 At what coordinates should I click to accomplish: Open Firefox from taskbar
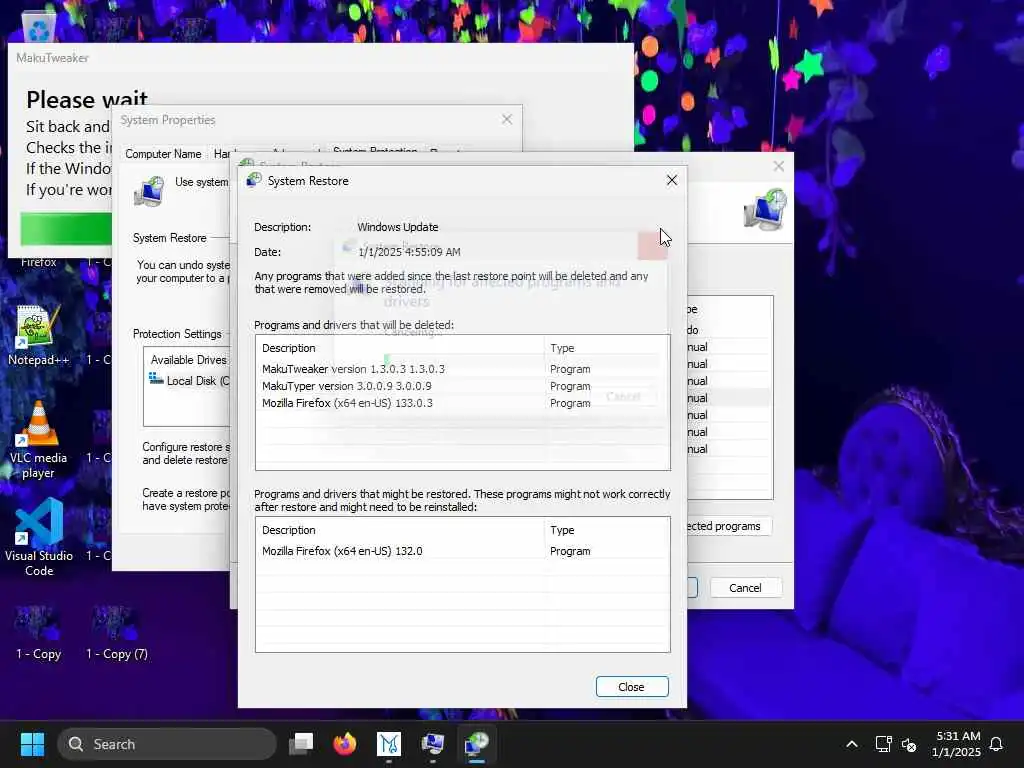345,744
